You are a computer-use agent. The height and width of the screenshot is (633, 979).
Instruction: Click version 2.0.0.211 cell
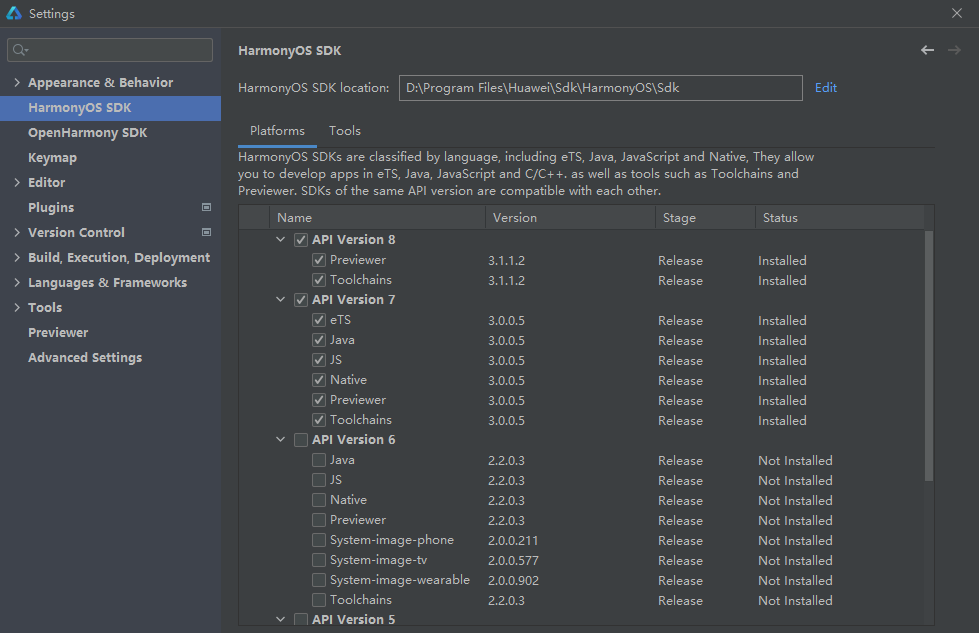pyautogui.click(x=513, y=541)
